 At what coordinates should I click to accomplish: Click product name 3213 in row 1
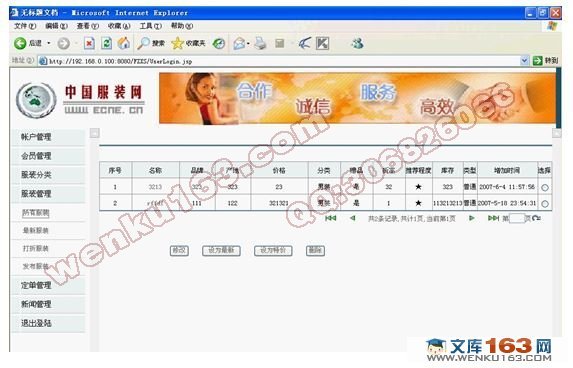(x=155, y=187)
